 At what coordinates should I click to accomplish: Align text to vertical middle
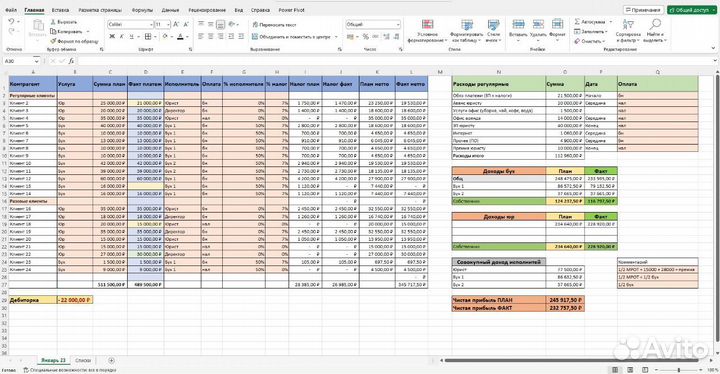pos(211,24)
